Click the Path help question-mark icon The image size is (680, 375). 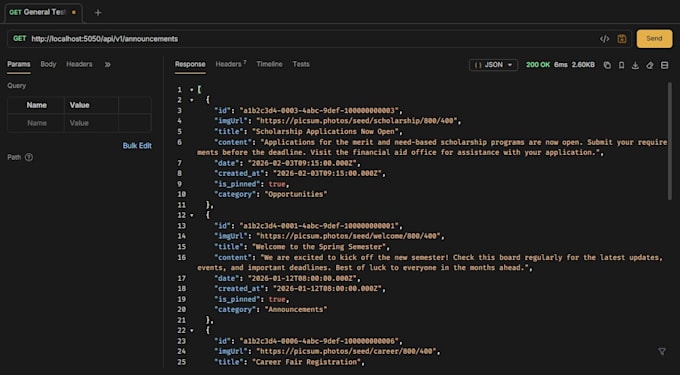29,157
